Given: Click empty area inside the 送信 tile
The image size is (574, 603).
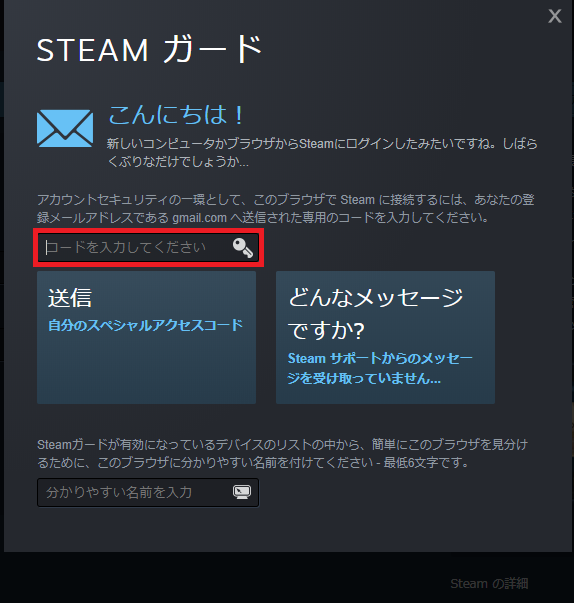Looking at the screenshot, I should [146, 369].
